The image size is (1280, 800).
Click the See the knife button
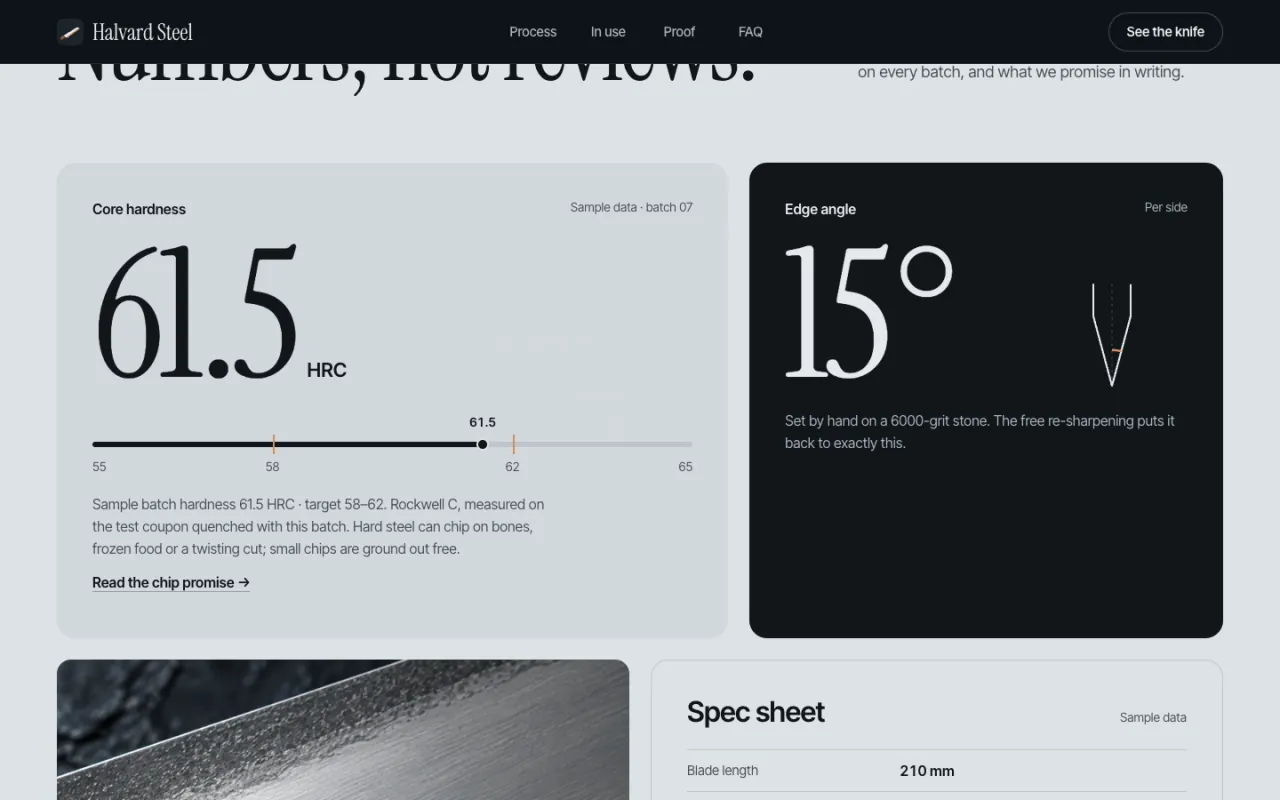(x=1165, y=32)
